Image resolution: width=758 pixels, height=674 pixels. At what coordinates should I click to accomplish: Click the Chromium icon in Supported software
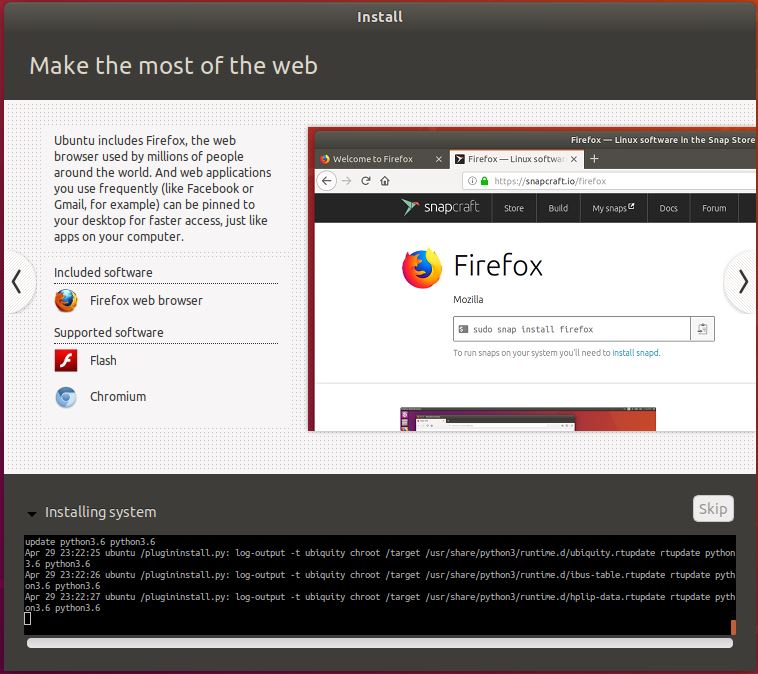pyautogui.click(x=66, y=397)
